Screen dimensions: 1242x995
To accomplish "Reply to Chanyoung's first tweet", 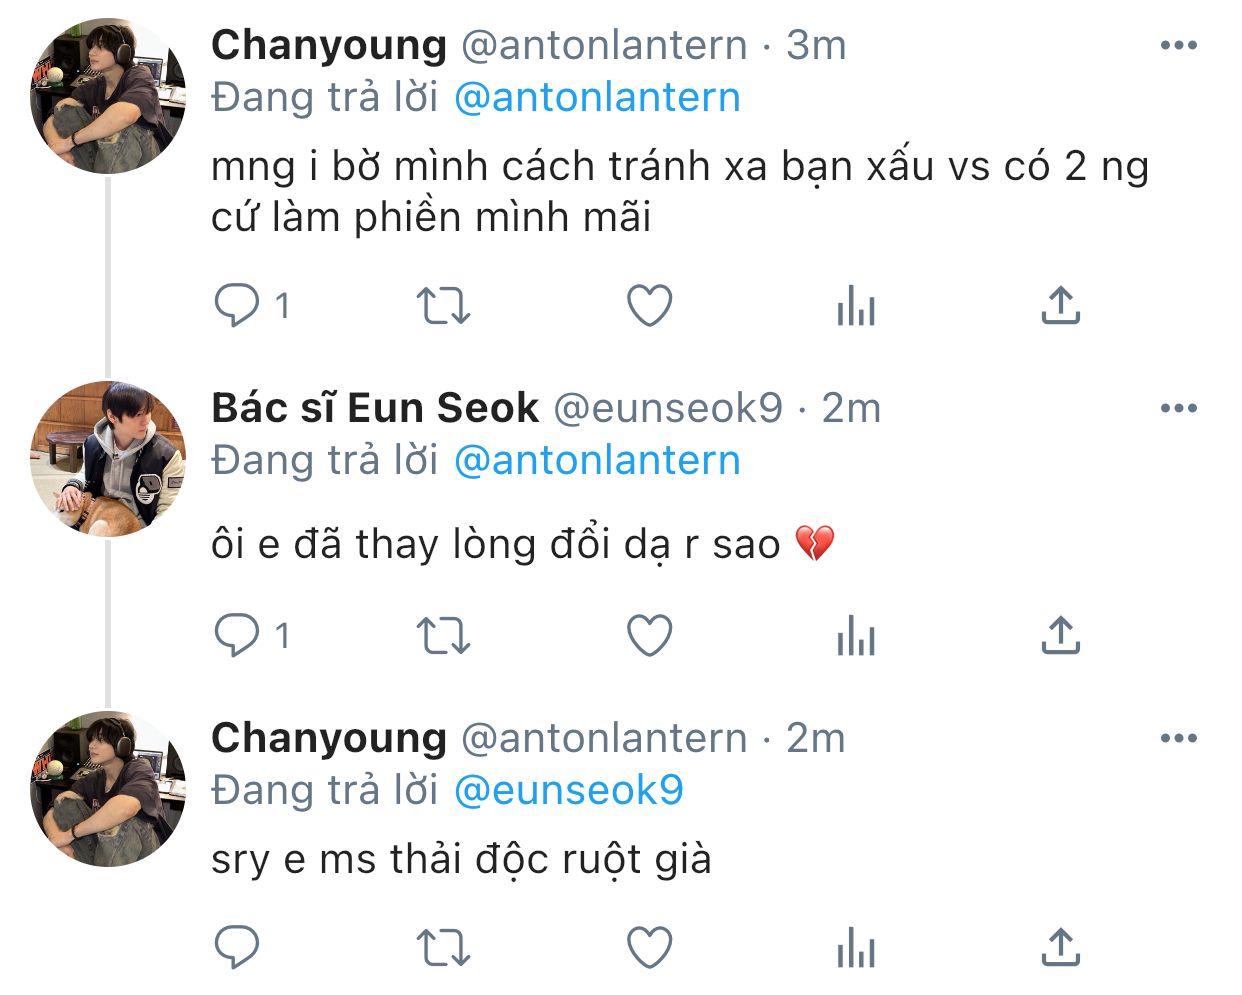I will pos(237,306).
